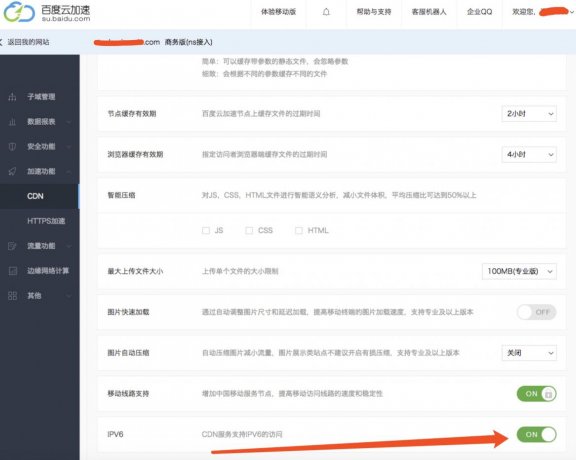Go back via 返回我的网站
This screenshot has width=576, height=460.
[x=28, y=42]
